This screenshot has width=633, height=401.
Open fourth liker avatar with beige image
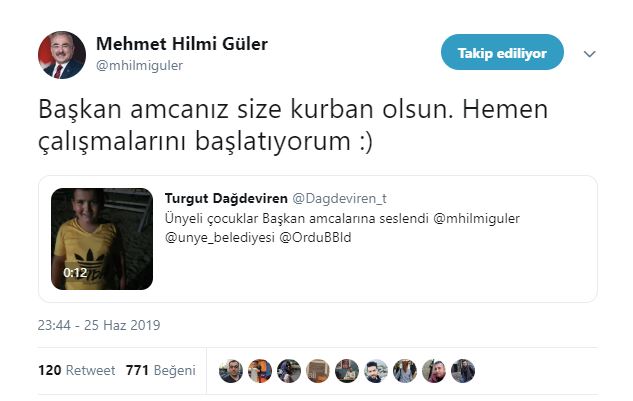pyautogui.click(x=318, y=371)
